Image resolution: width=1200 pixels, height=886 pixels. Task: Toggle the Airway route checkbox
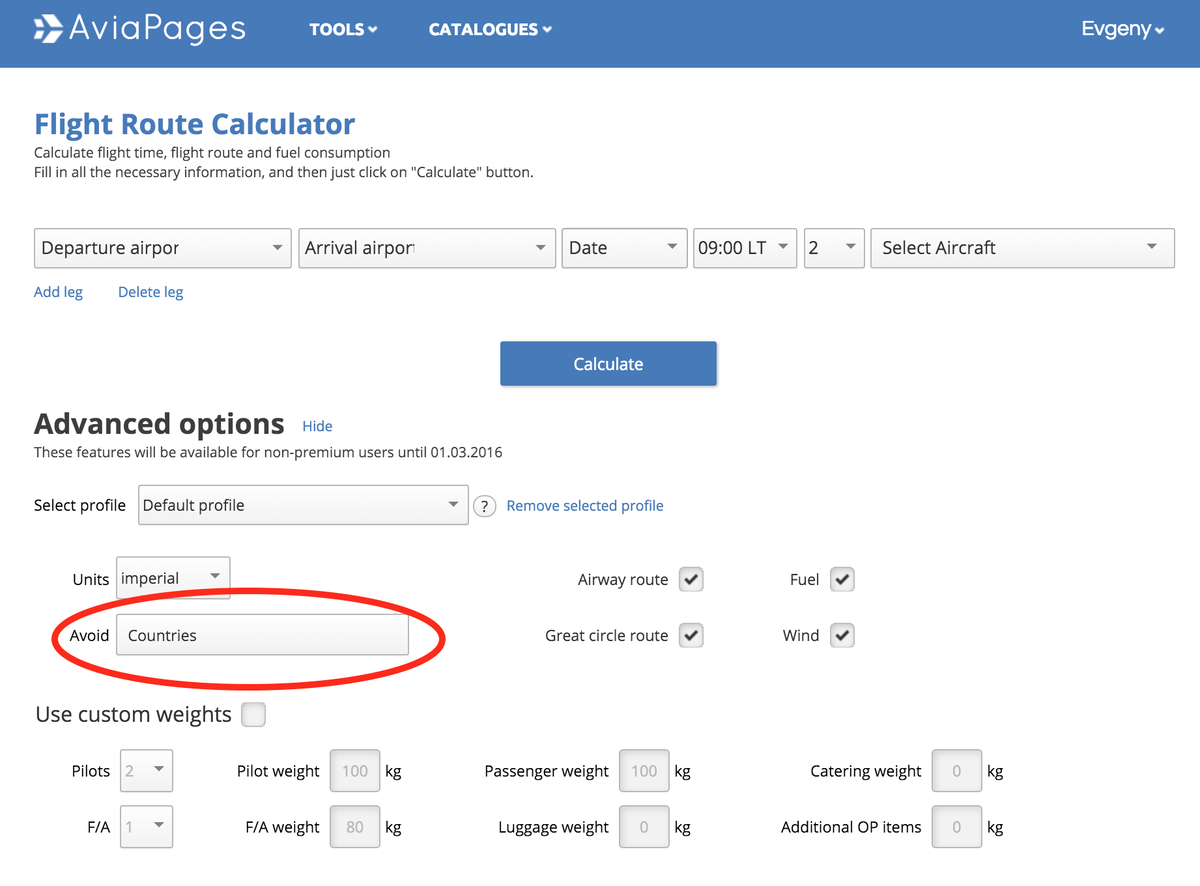691,579
